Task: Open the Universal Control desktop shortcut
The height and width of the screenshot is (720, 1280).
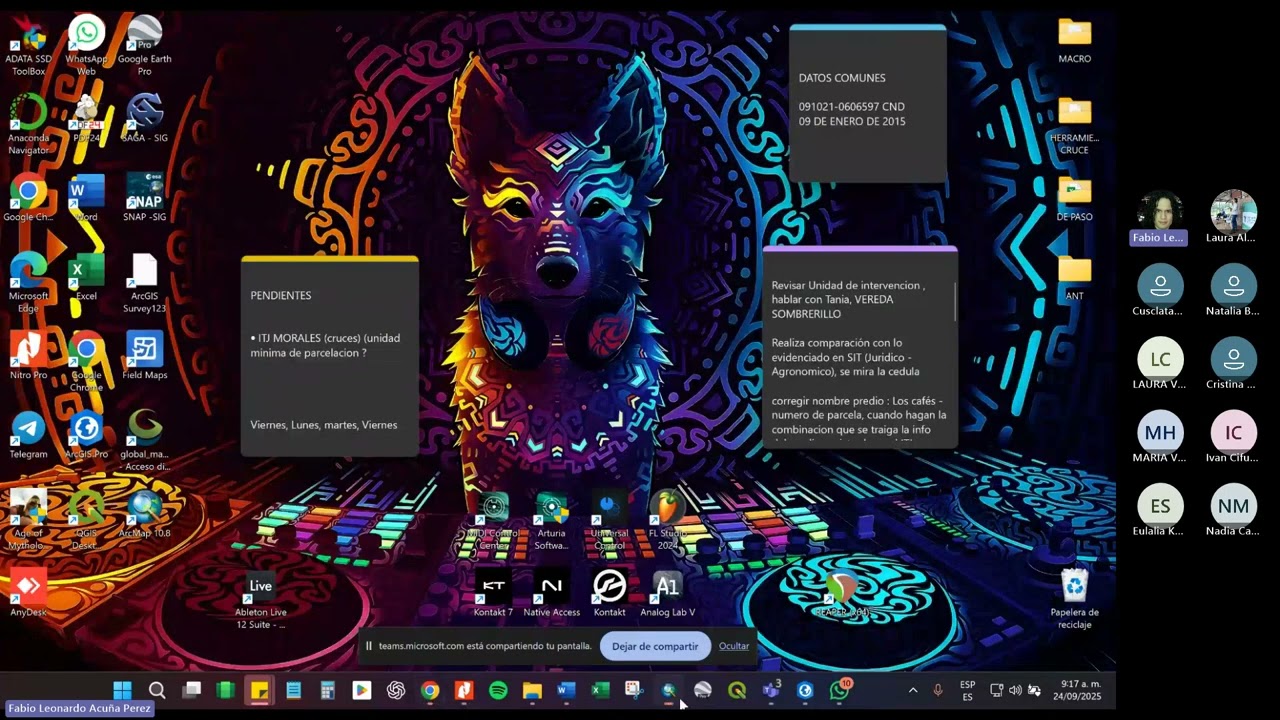Action: (609, 520)
